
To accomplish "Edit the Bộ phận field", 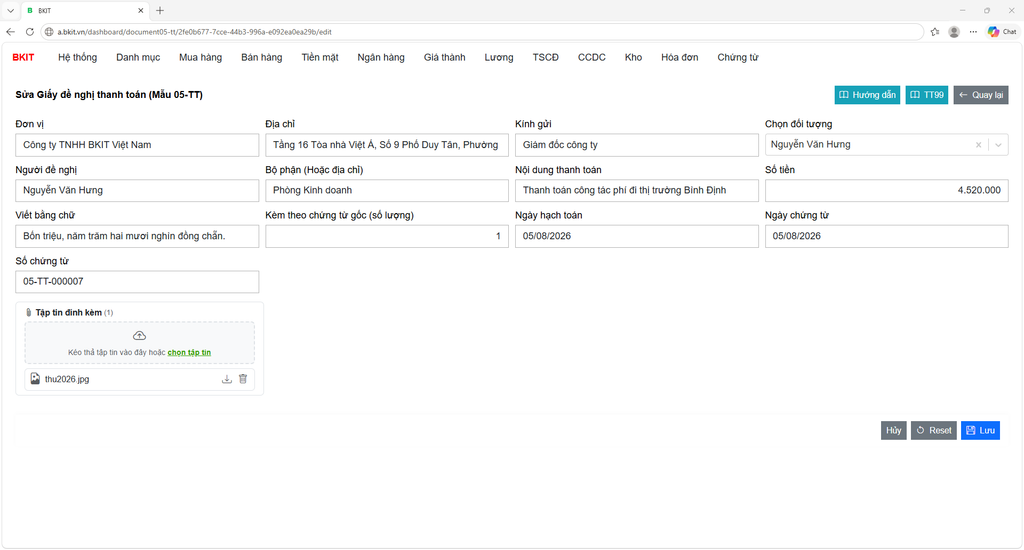I will click(x=387, y=191).
